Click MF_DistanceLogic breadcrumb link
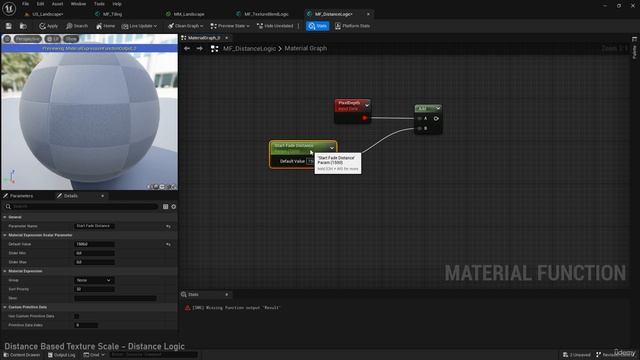 (x=249, y=49)
